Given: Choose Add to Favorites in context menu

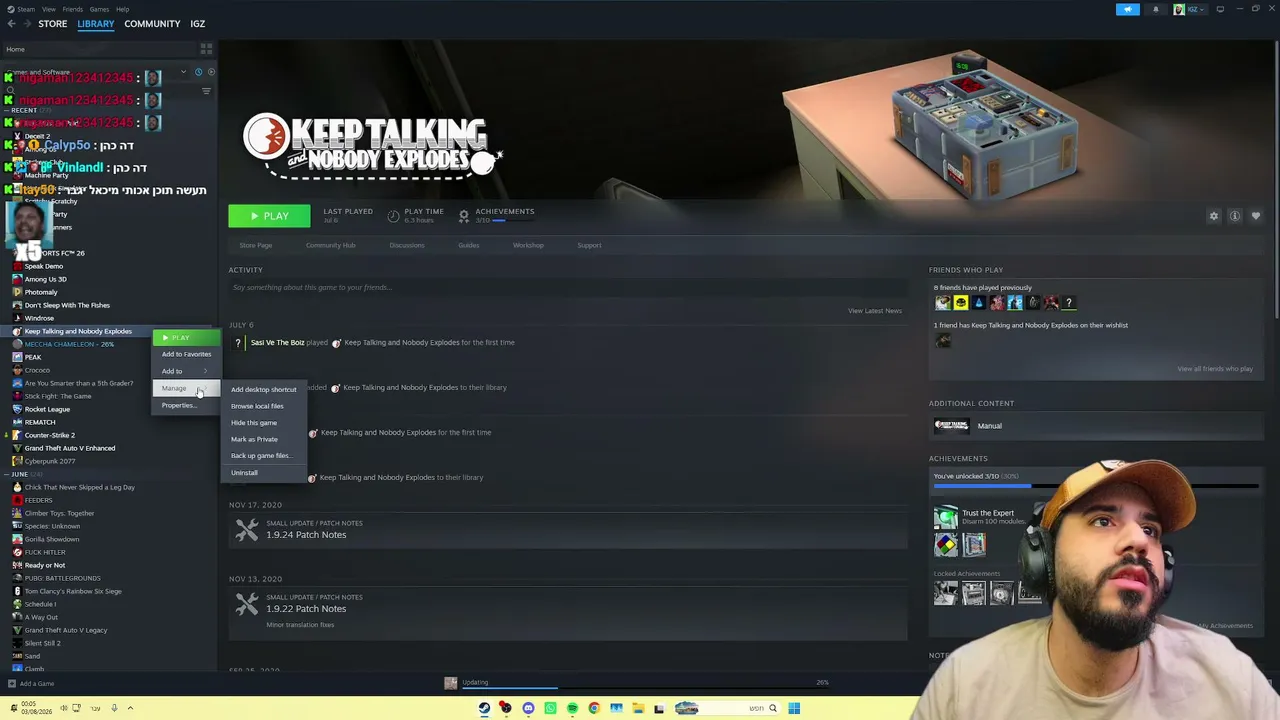Looking at the screenshot, I should pos(186,354).
